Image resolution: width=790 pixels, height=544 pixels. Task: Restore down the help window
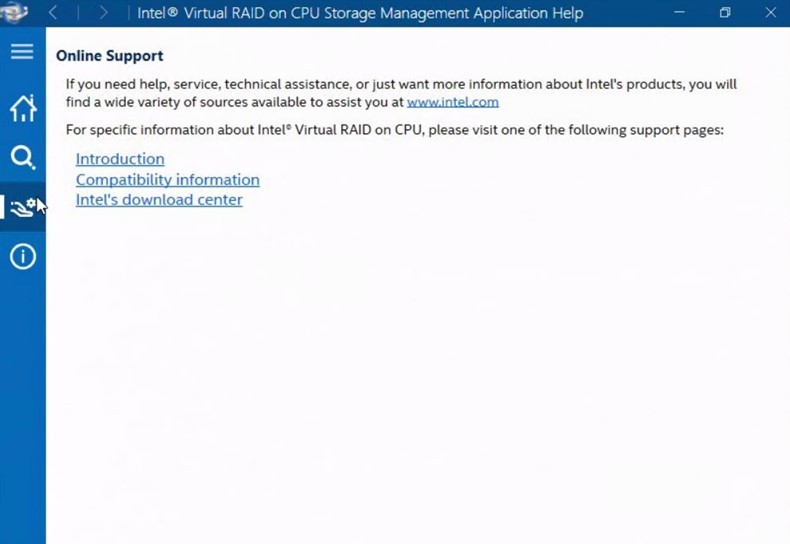(x=725, y=13)
